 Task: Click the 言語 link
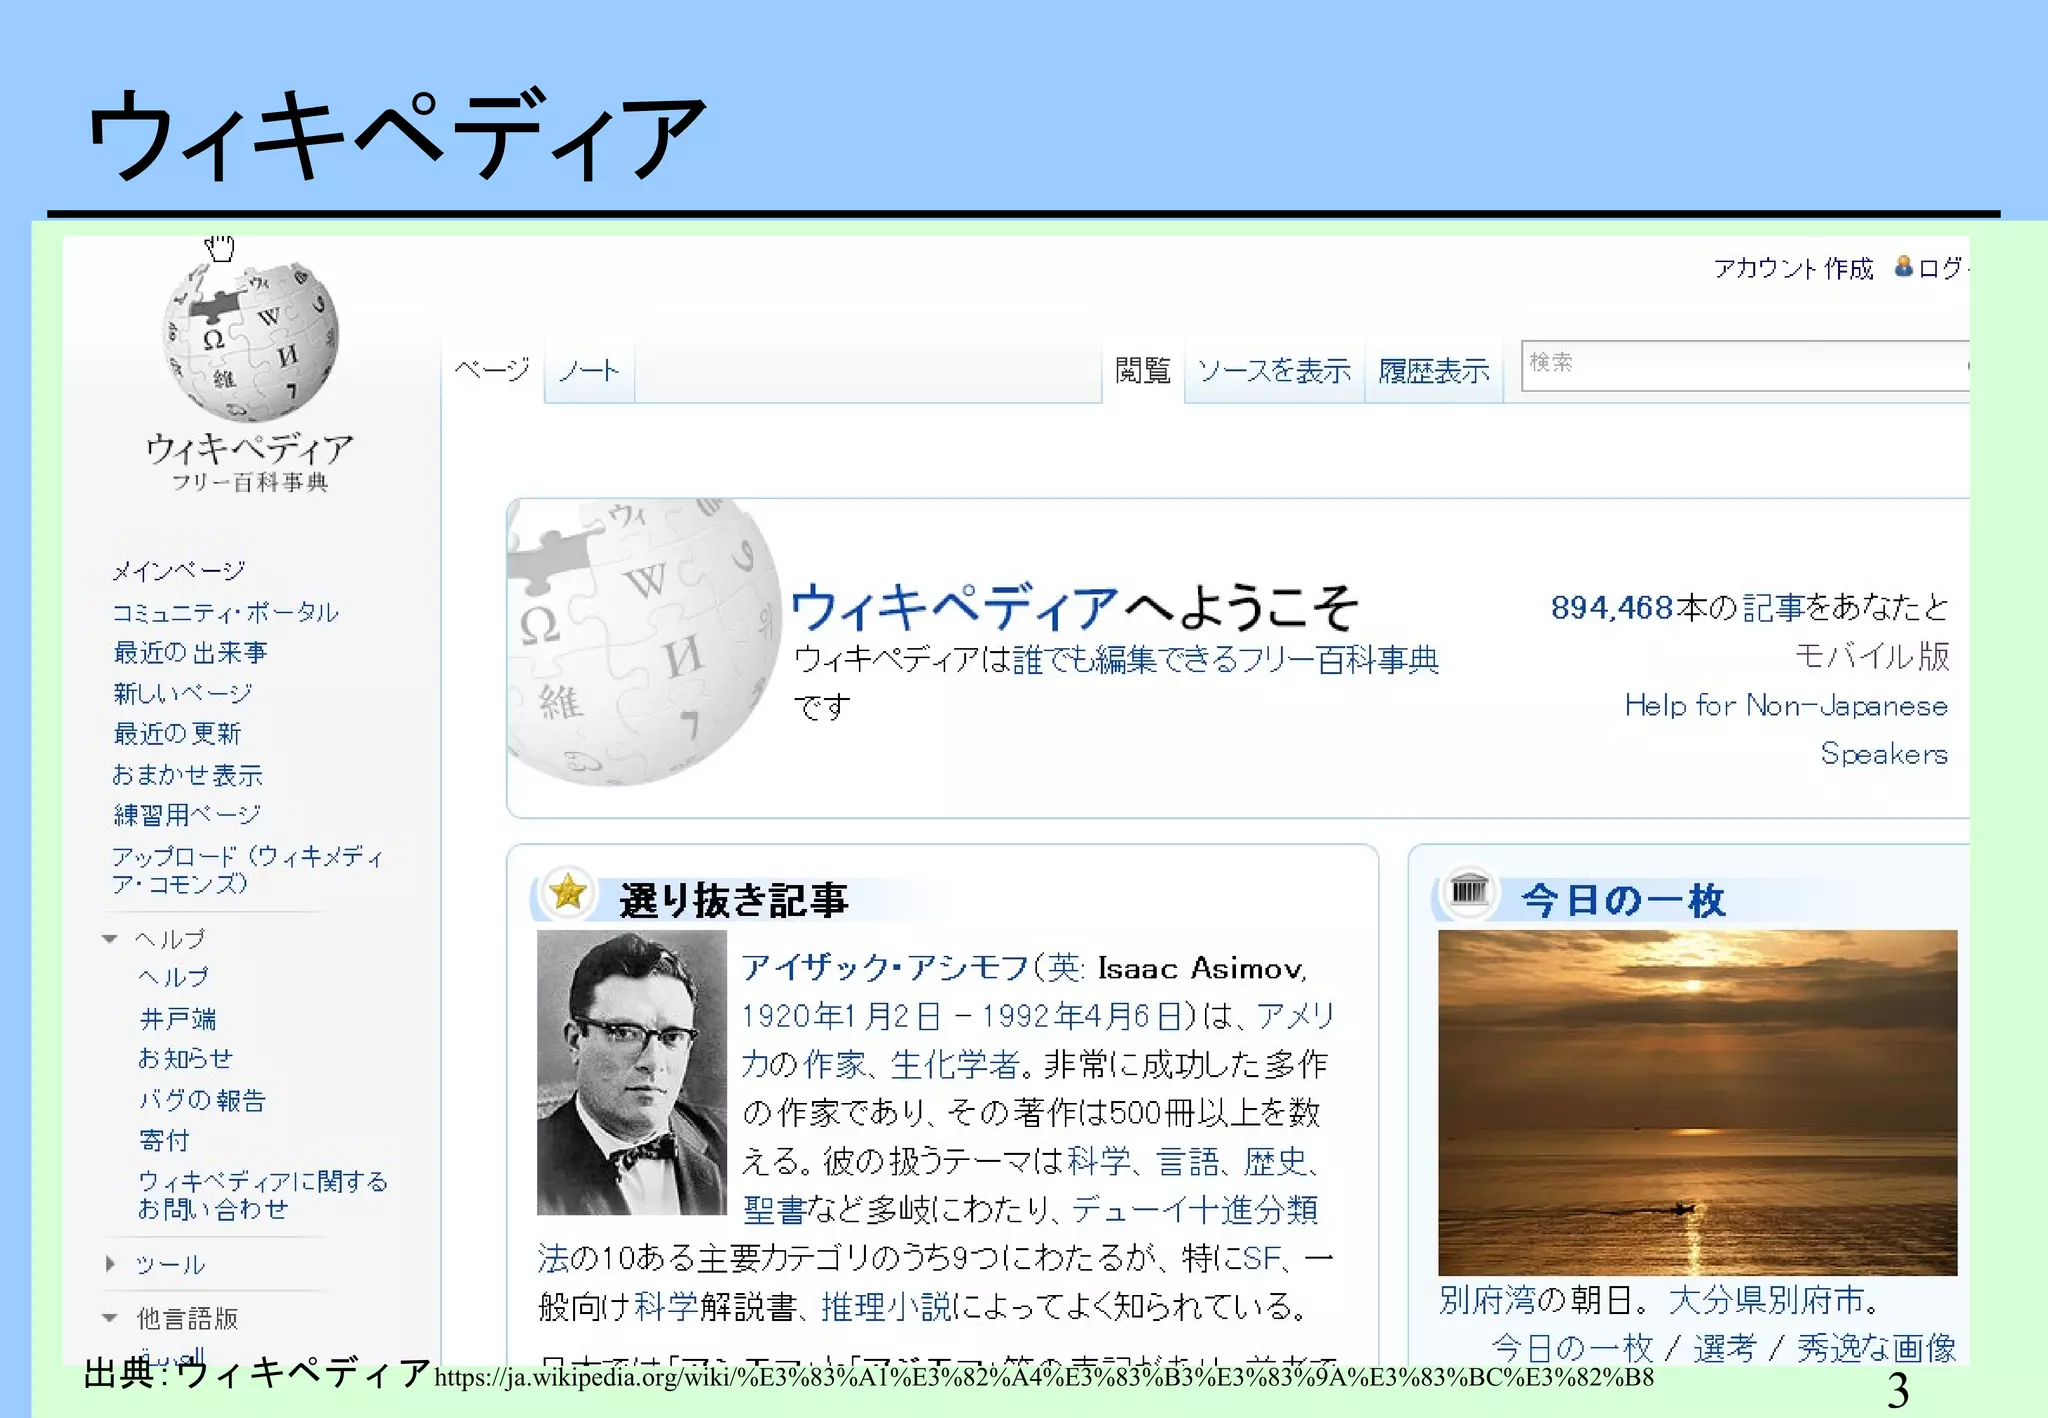pyautogui.click(x=1187, y=1161)
